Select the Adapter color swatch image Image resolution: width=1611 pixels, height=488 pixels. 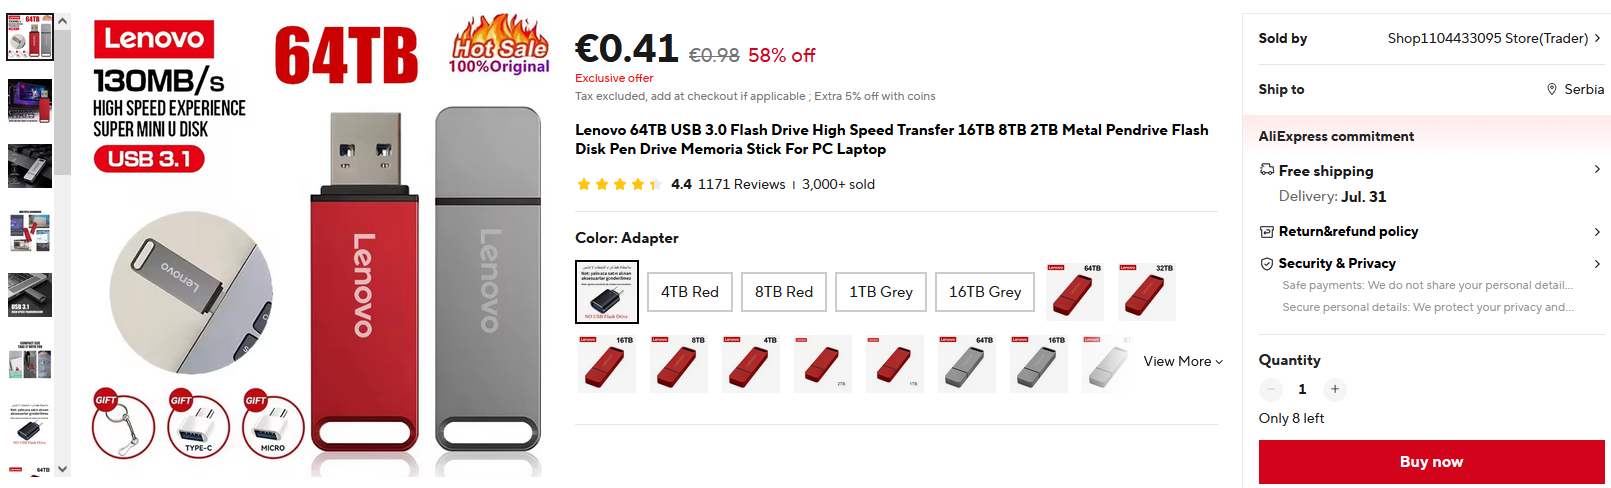point(607,292)
